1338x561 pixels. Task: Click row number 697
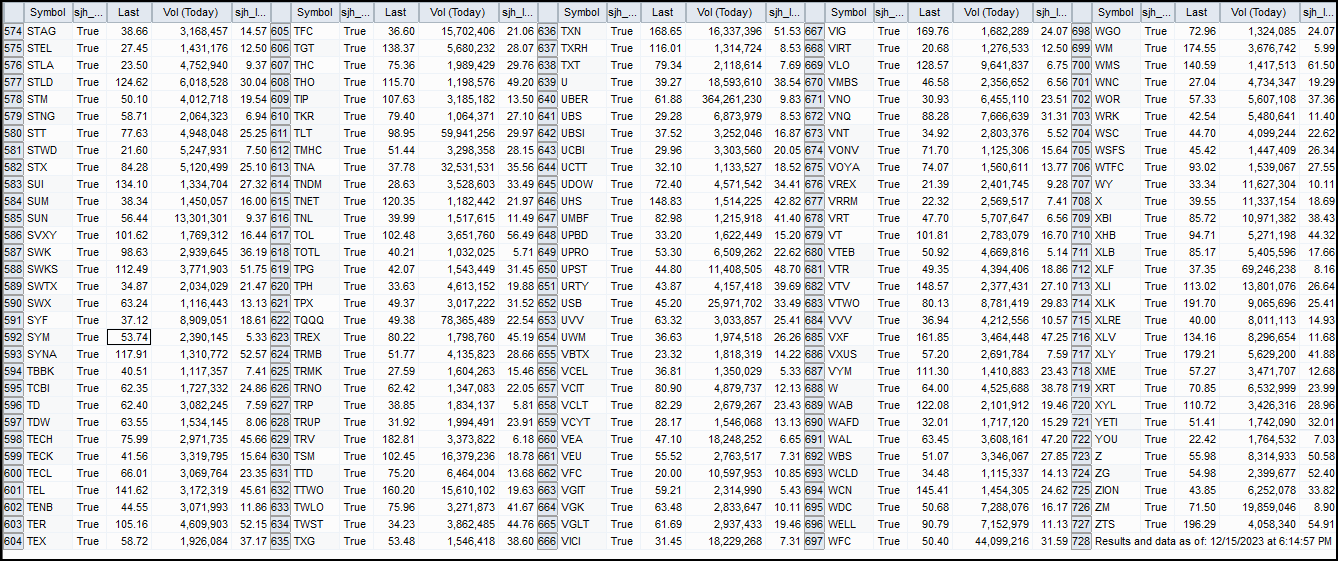click(x=814, y=541)
